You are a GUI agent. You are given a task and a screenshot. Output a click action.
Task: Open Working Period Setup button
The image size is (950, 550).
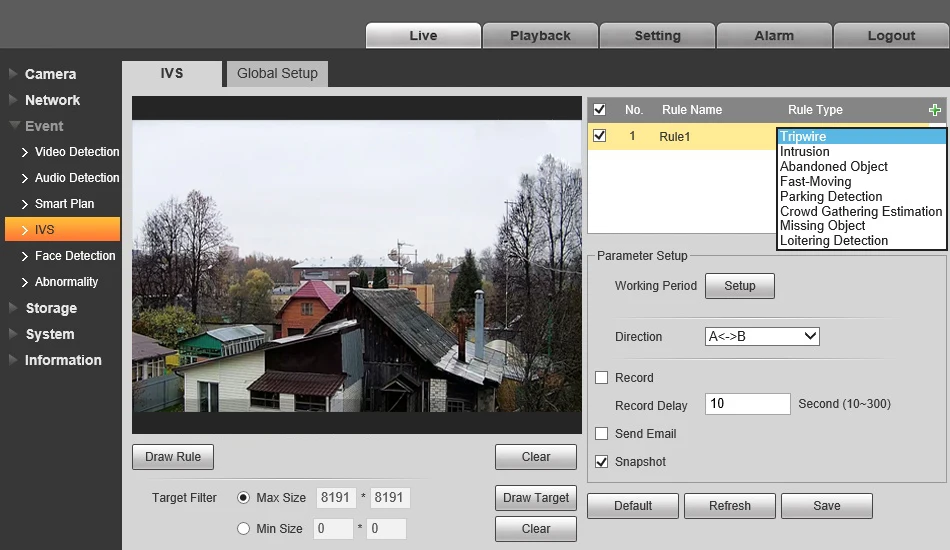[x=740, y=286]
